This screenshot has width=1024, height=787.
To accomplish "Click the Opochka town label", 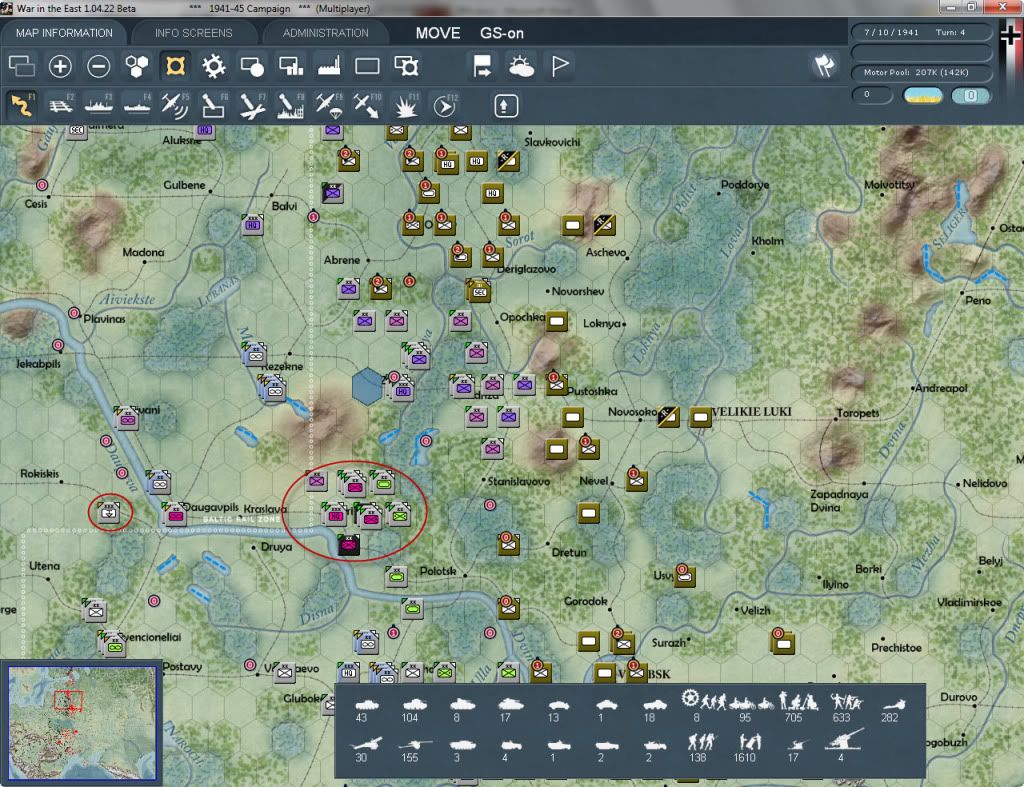I will [x=522, y=317].
